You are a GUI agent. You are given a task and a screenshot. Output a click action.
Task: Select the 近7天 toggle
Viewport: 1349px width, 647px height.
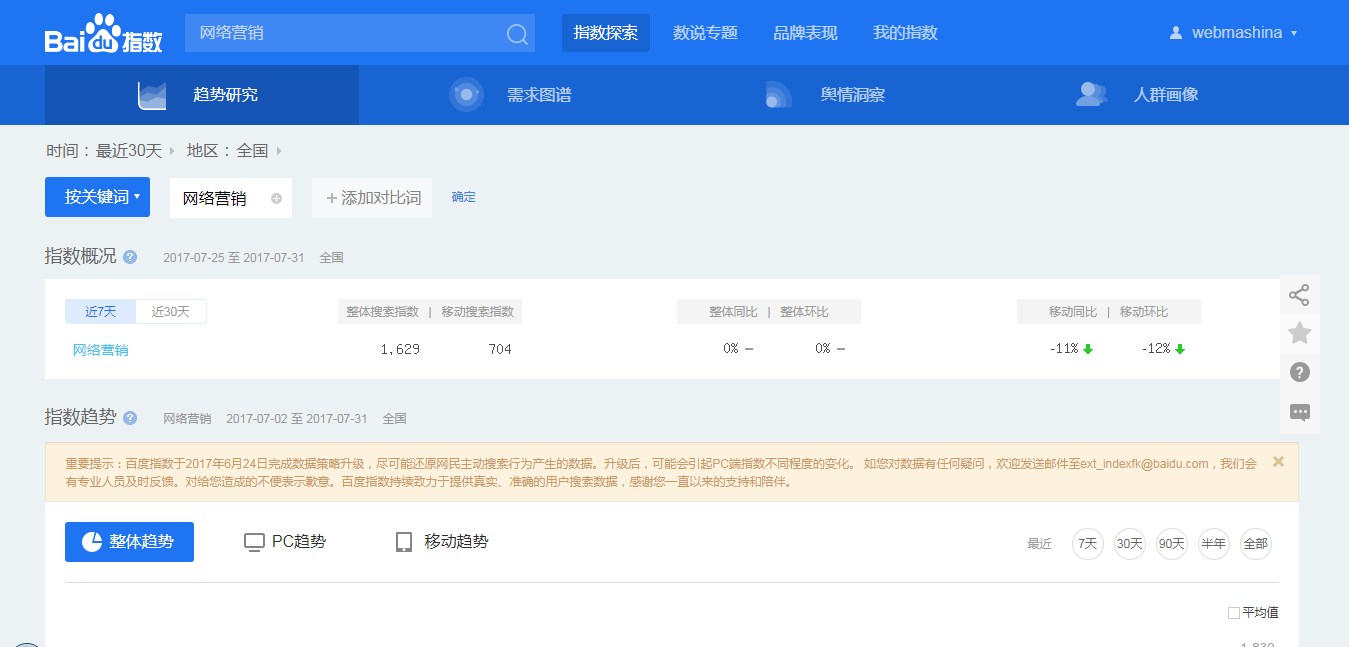pos(101,311)
